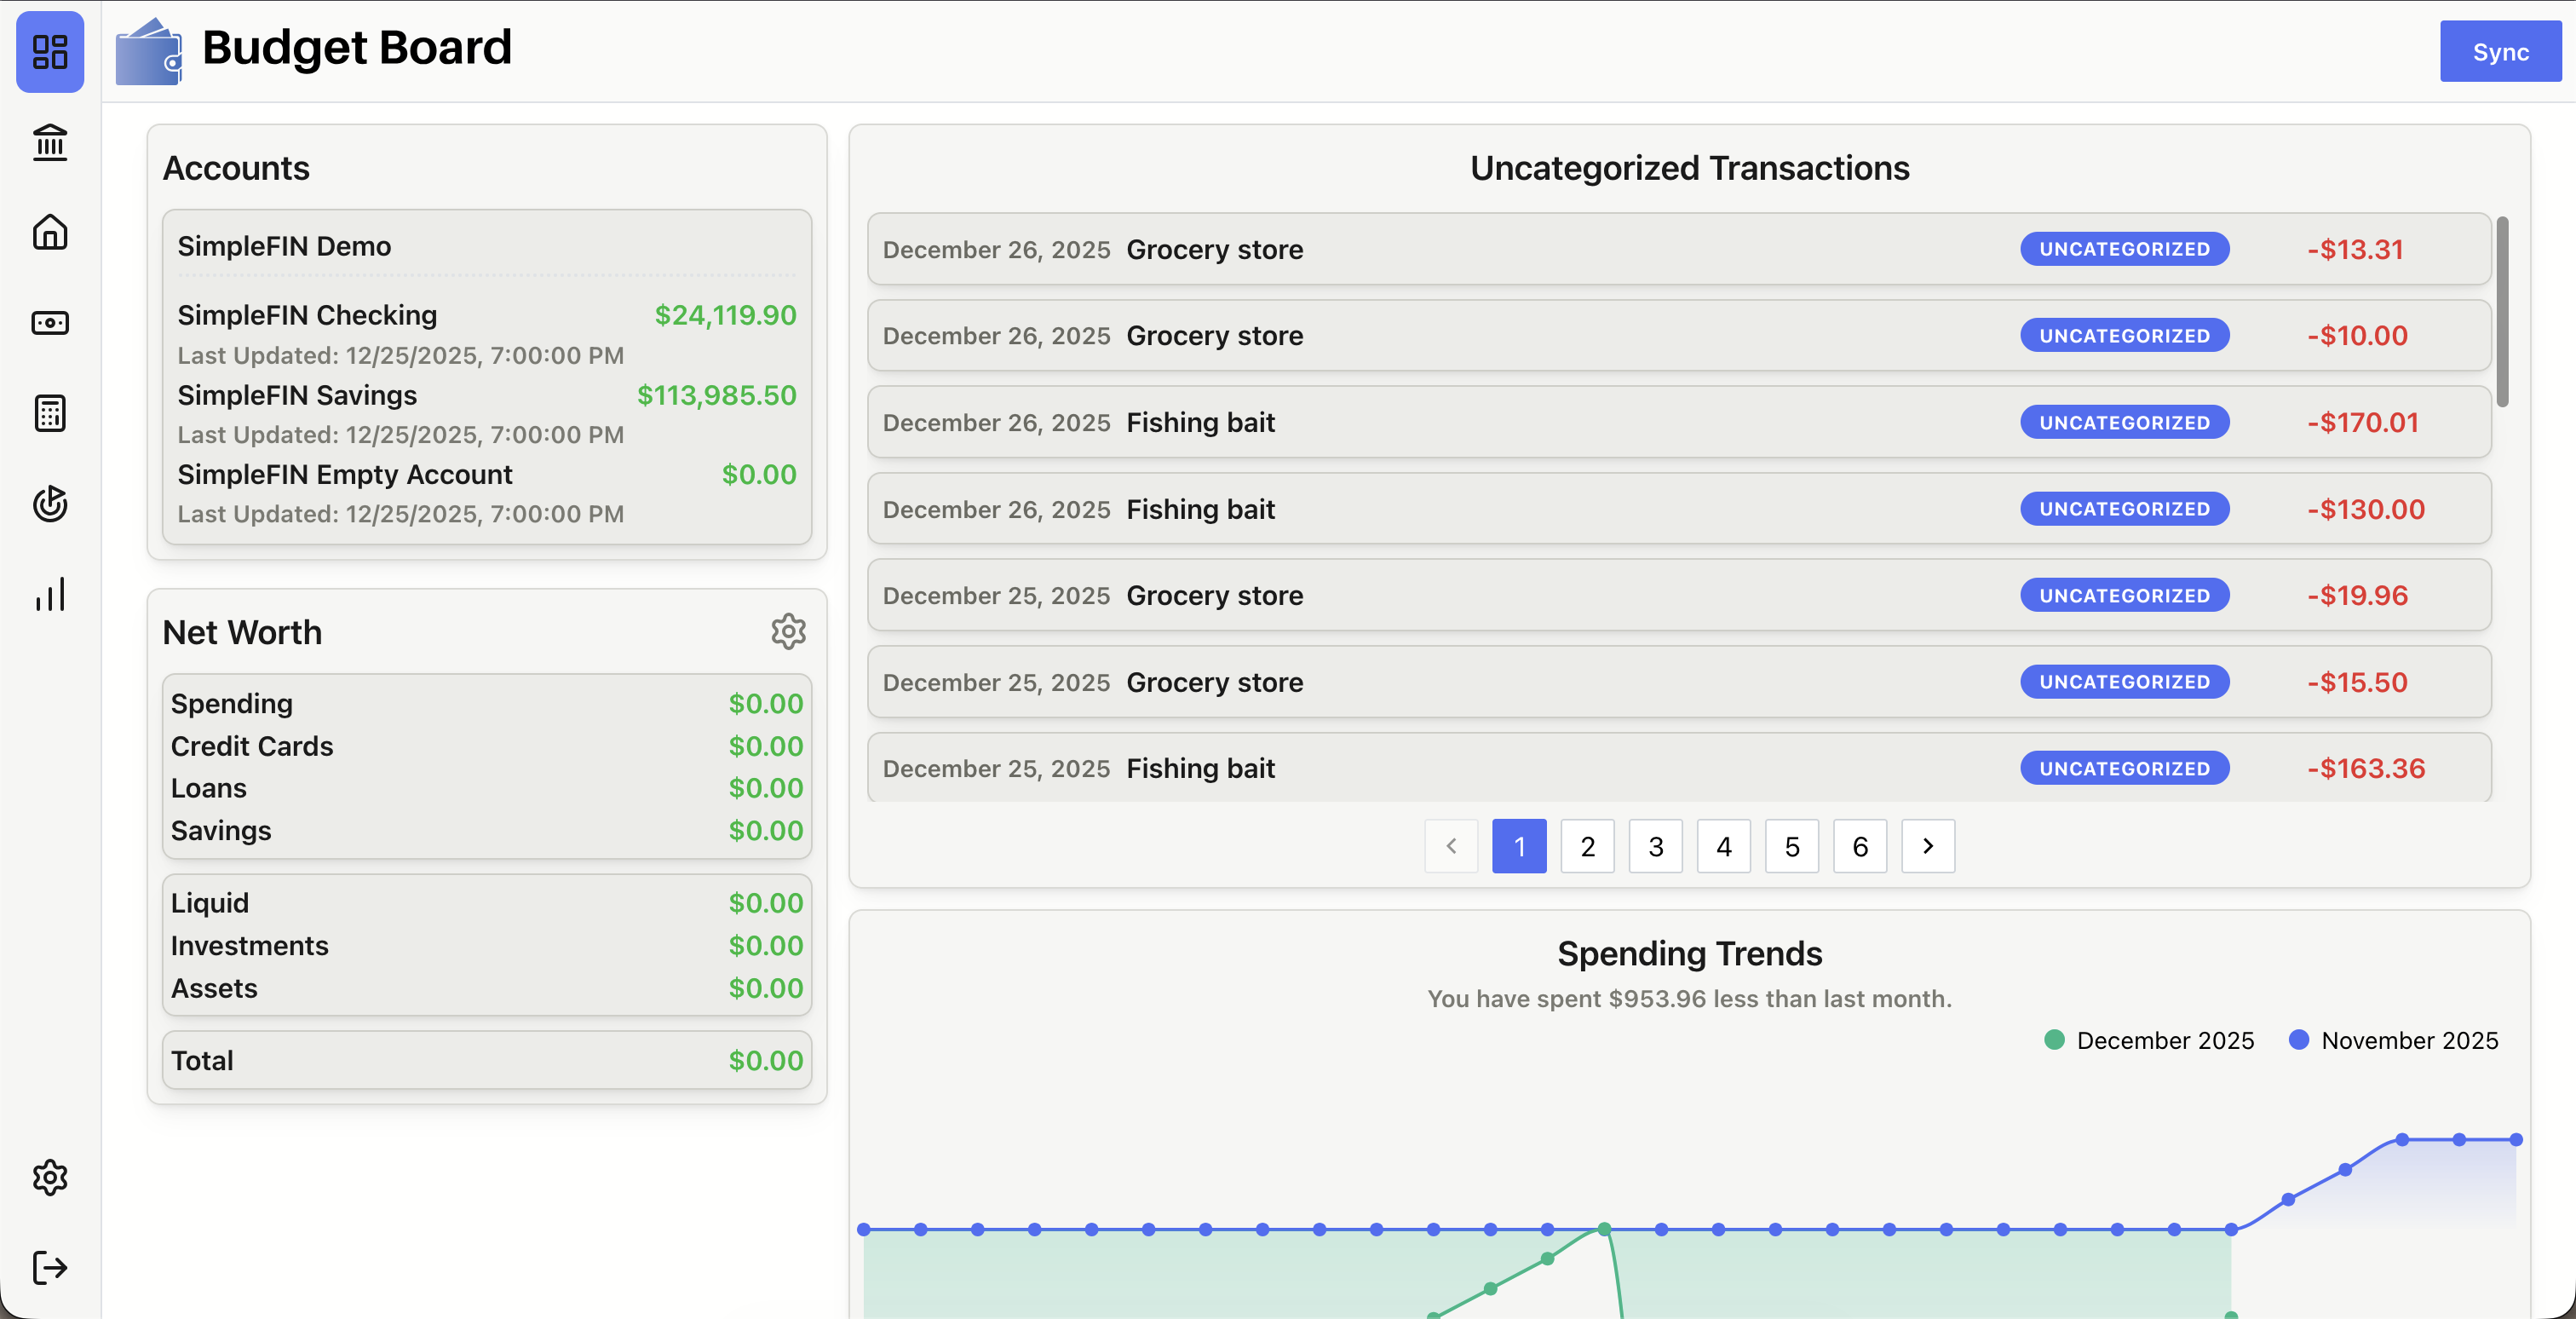2576x1319 pixels.
Task: Click SimpleFIN Savings account name
Action: point(297,395)
